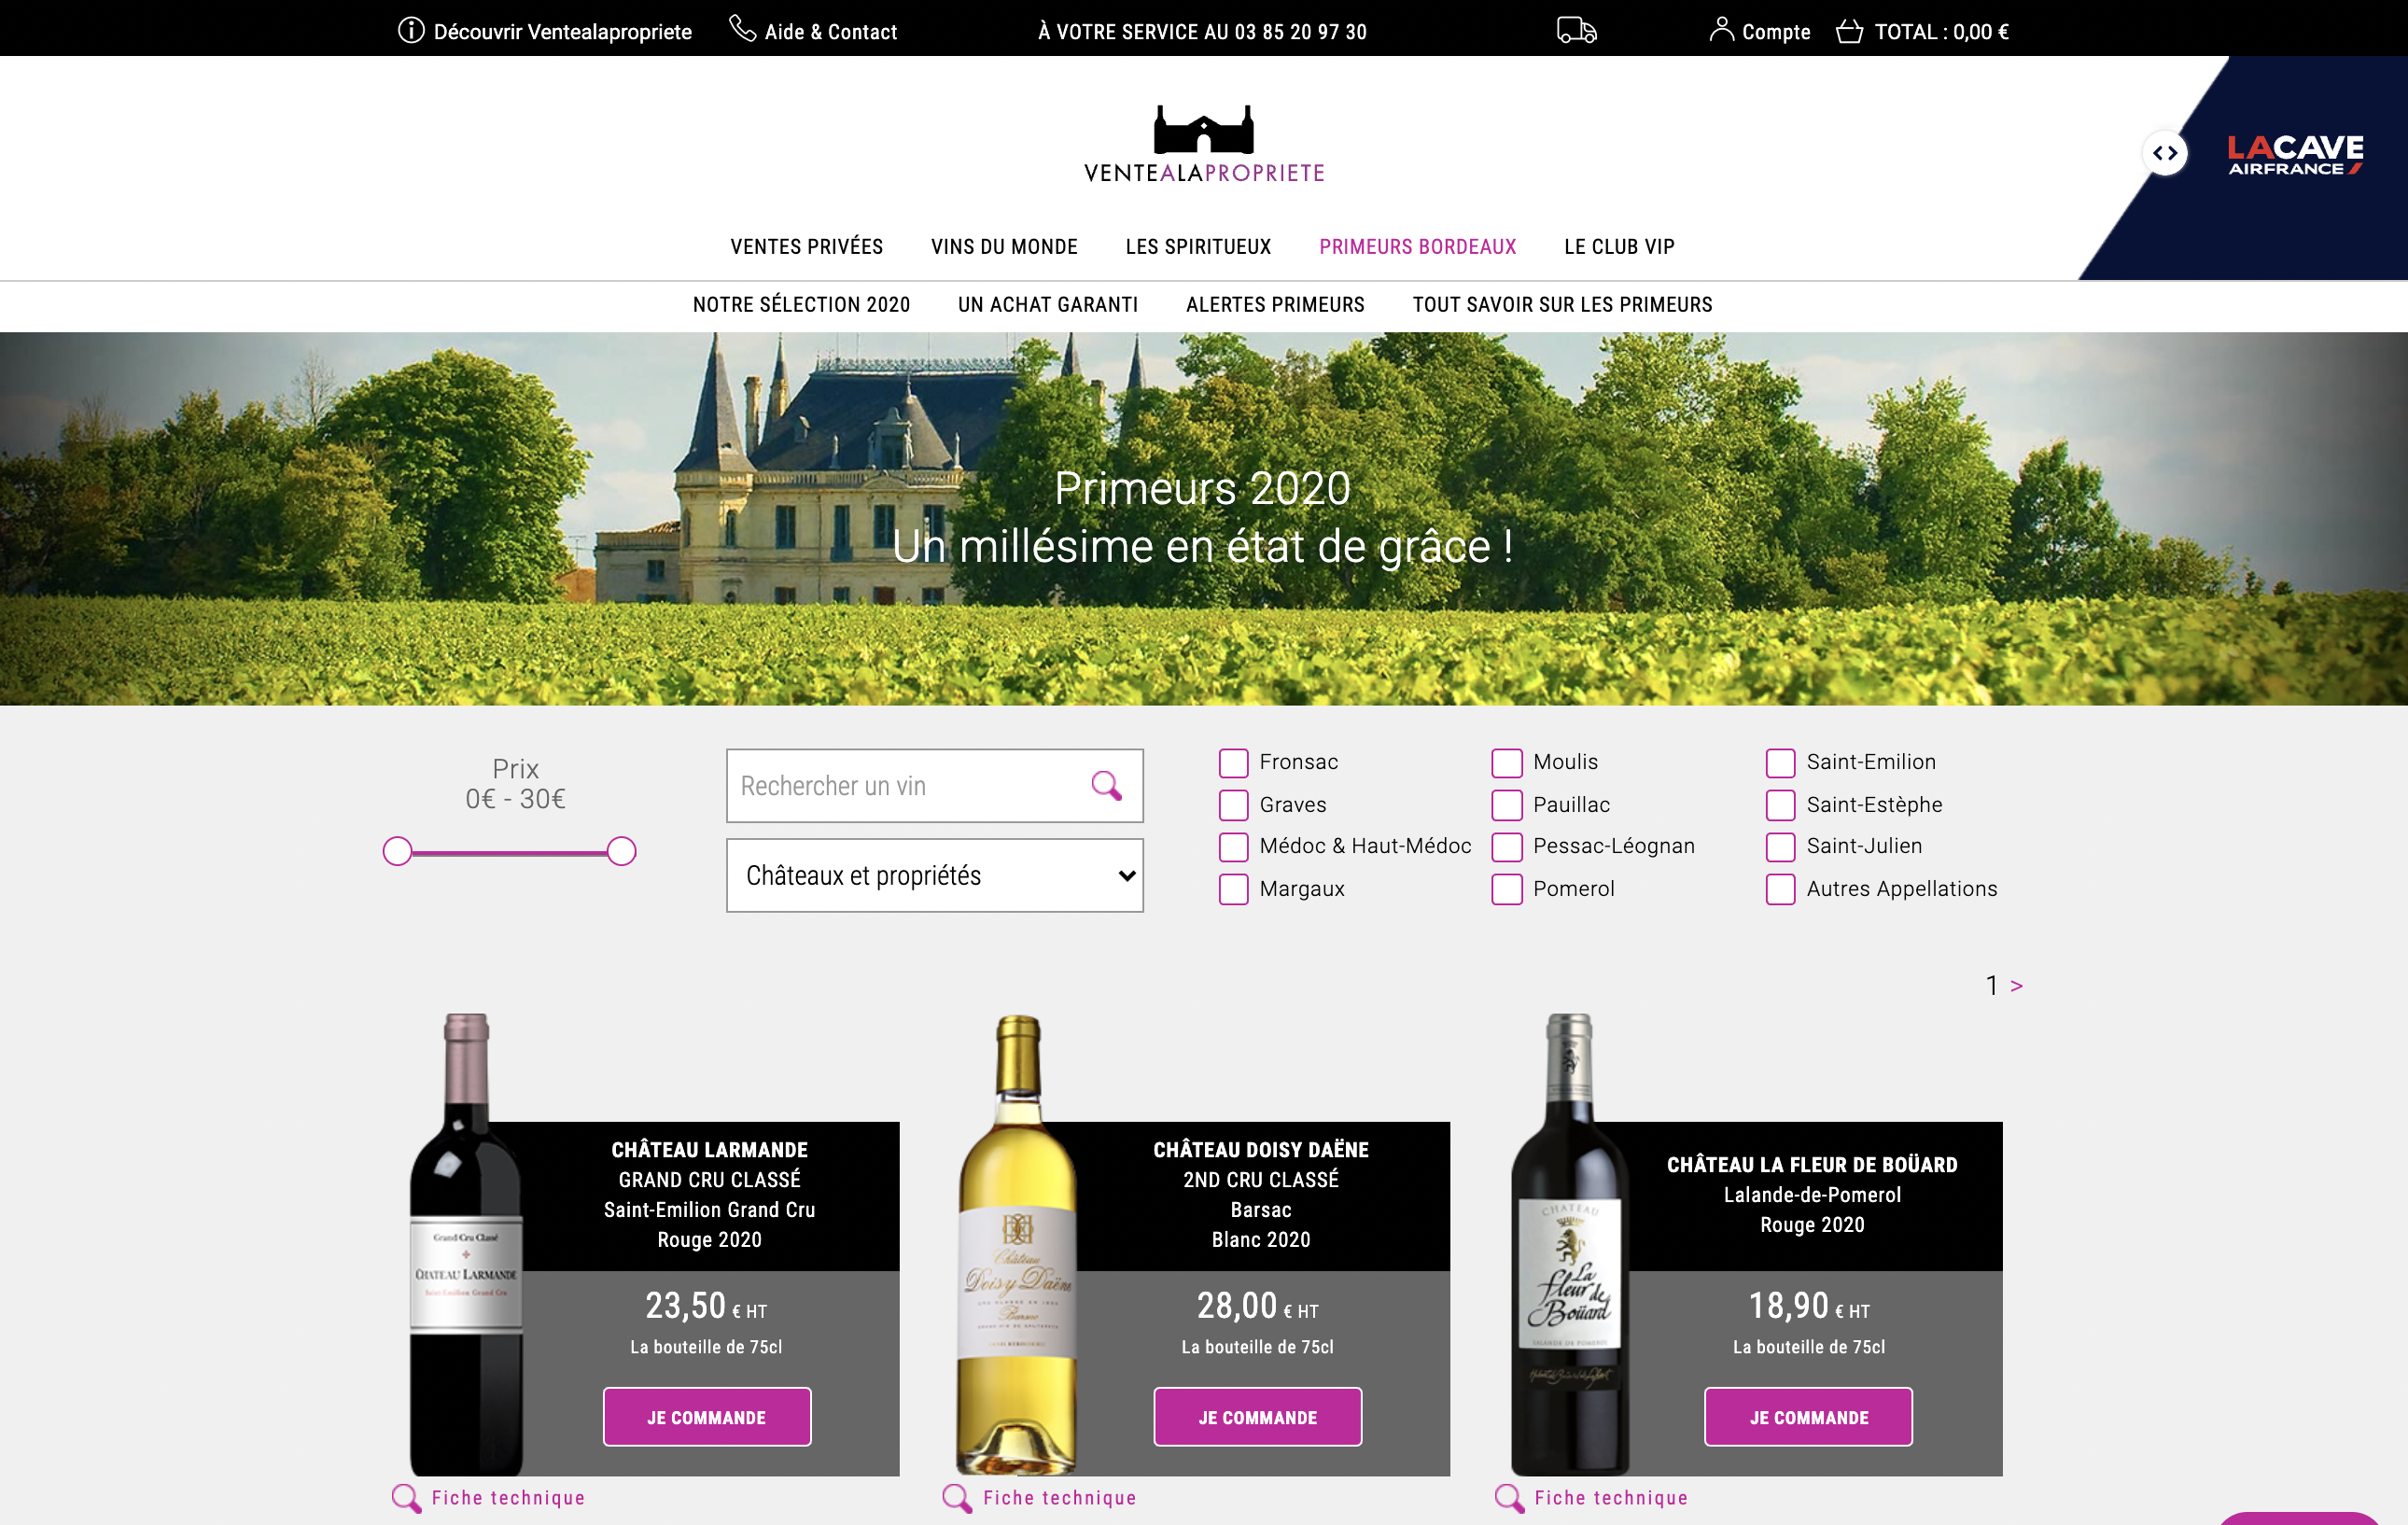Tick the Saint-Emilion checkbox
The height and width of the screenshot is (1525, 2408).
1780,762
